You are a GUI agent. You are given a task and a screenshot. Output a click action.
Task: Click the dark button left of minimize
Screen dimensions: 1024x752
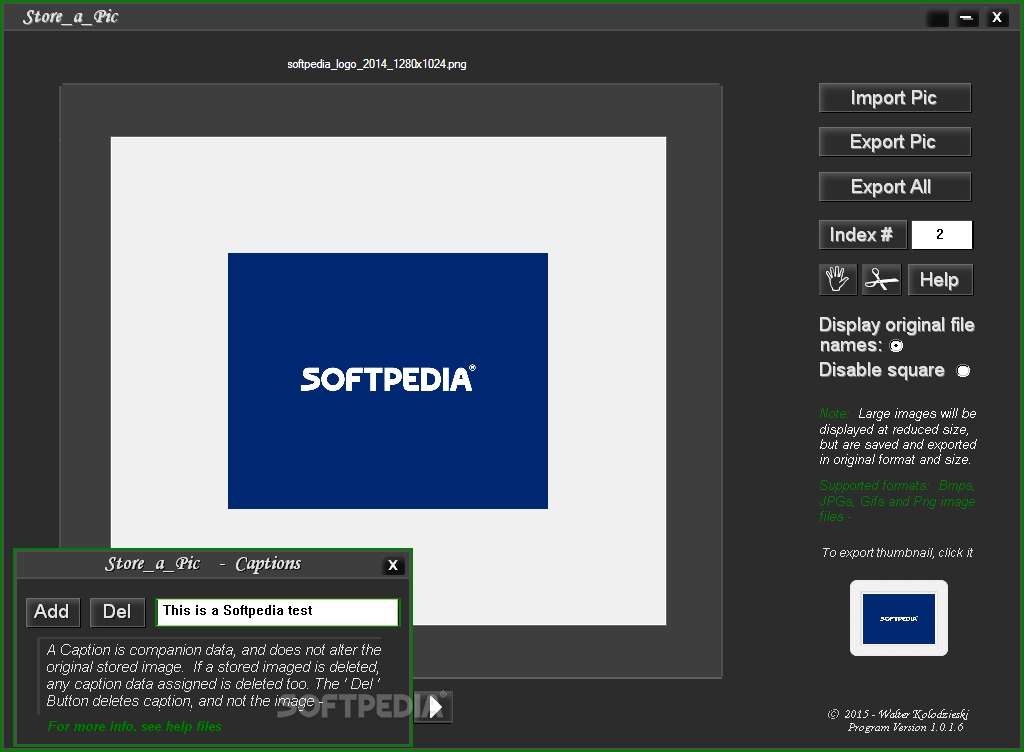point(938,18)
